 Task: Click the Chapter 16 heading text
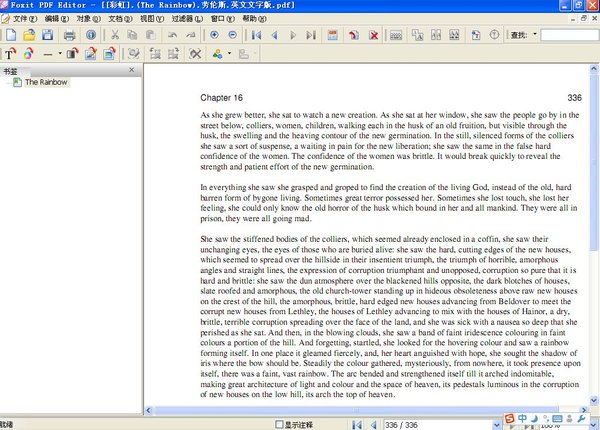tap(222, 98)
